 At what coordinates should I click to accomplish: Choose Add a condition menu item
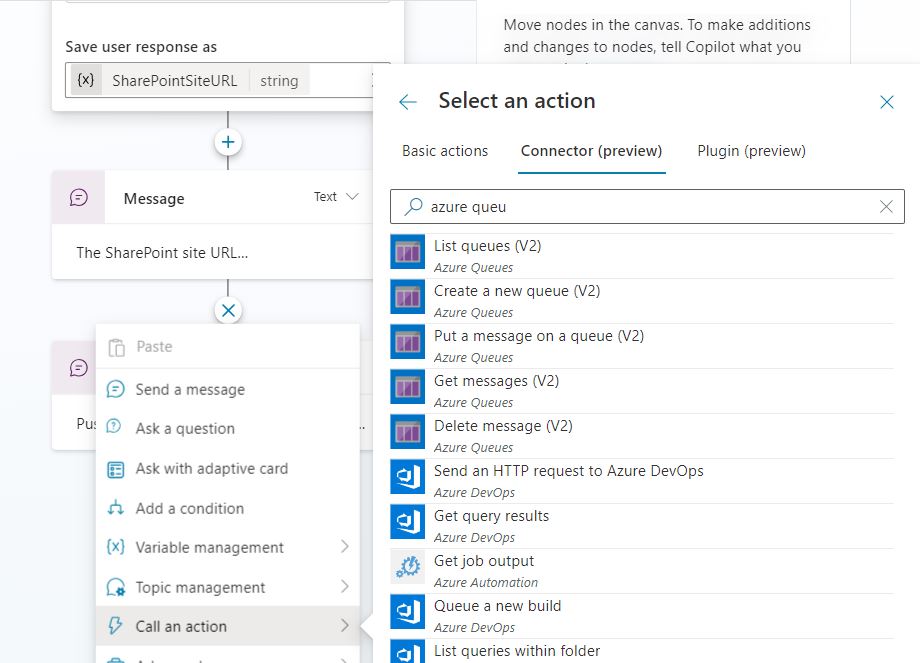pyautogui.click(x=228, y=508)
